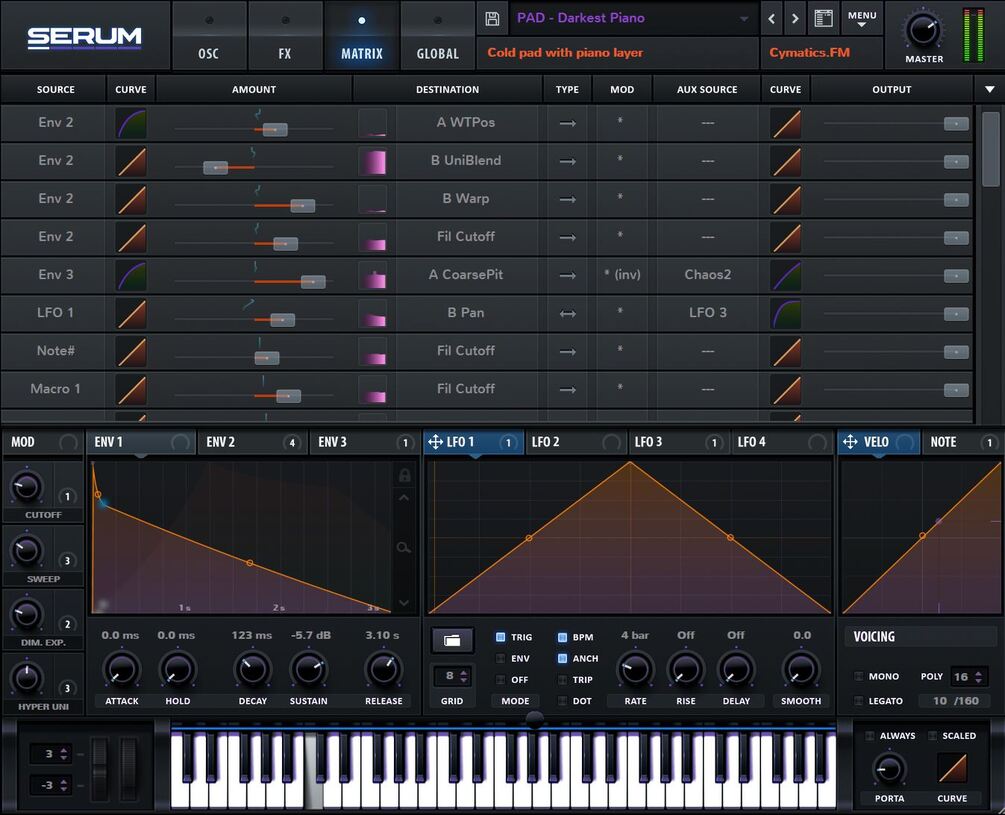1005x815 pixels.
Task: Open the preset name dropdown
Action: click(633, 18)
